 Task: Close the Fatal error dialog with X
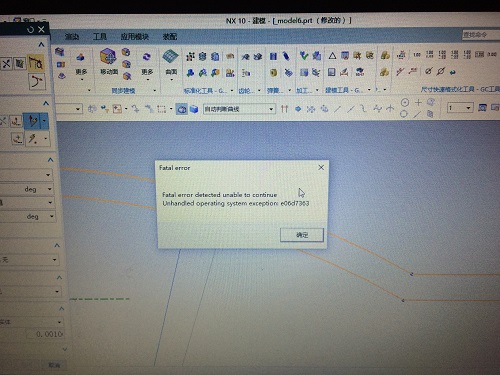(321, 167)
